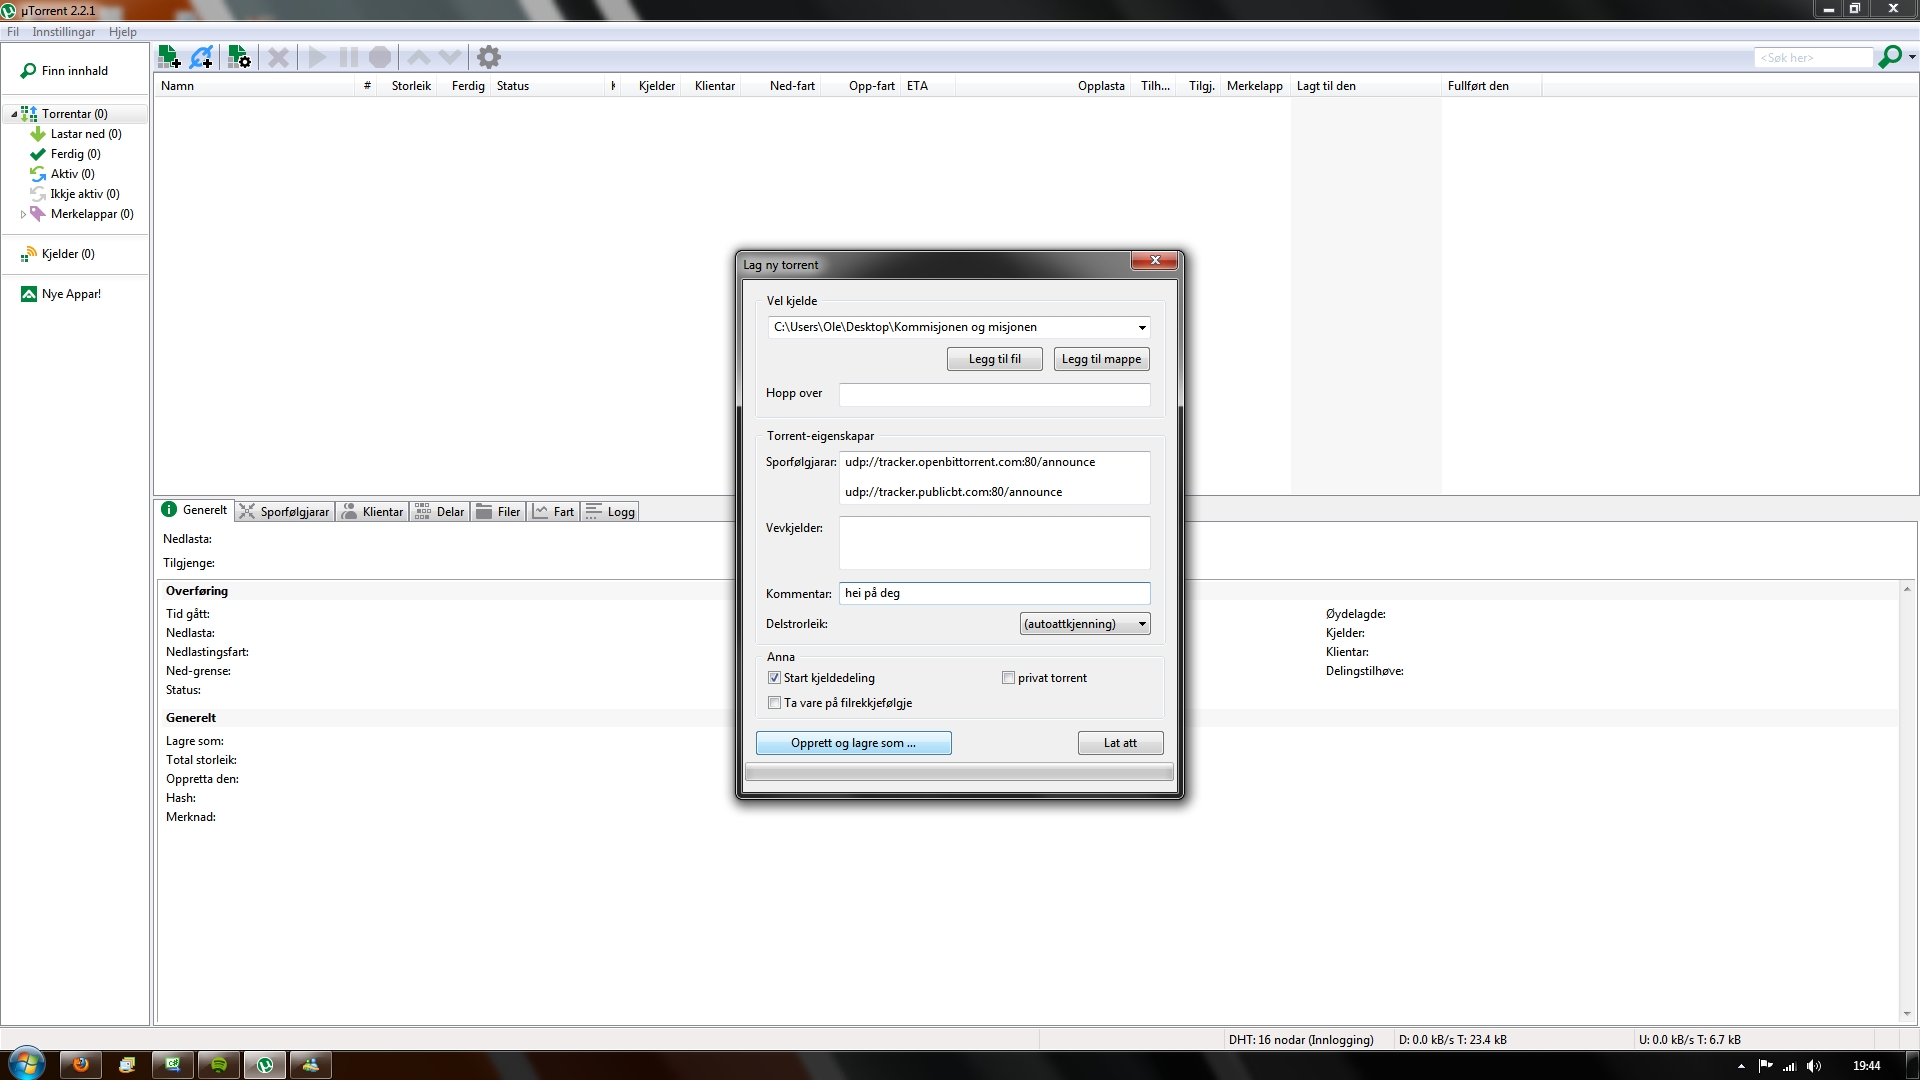Click the Add Torrent toolbar icon
The height and width of the screenshot is (1080, 1920).
(169, 57)
